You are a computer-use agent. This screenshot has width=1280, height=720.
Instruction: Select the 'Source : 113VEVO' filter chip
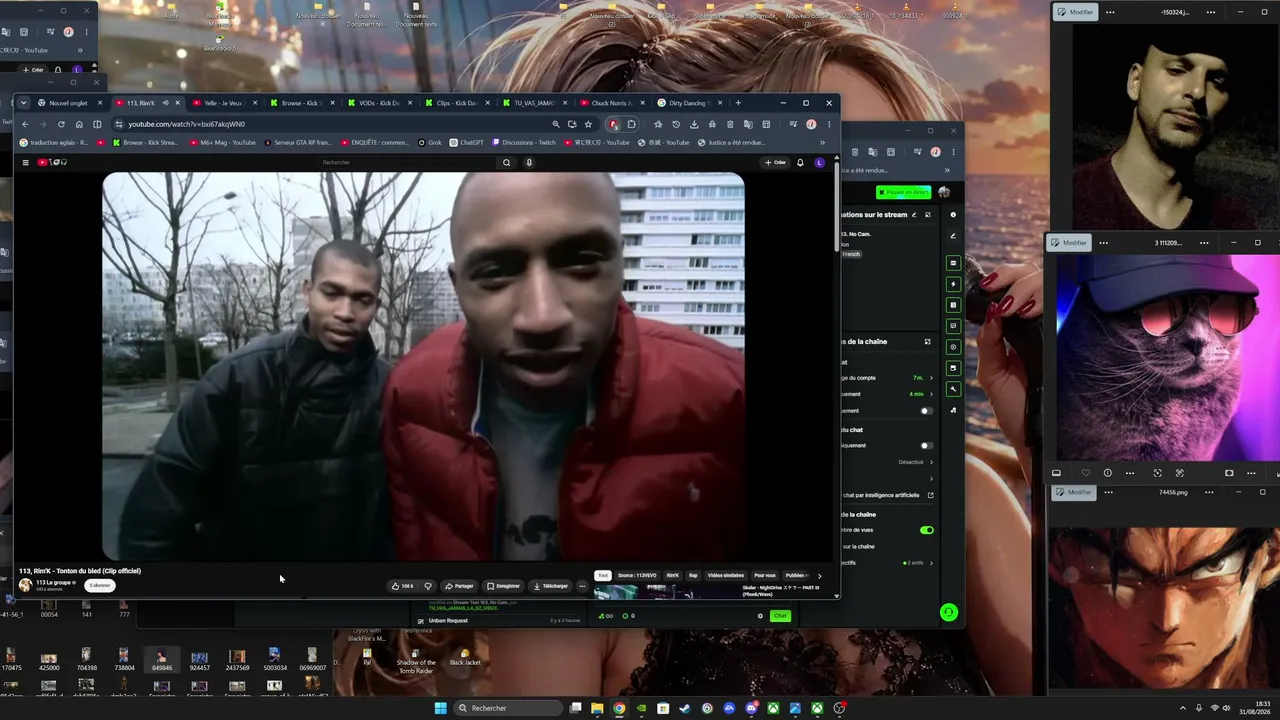point(637,576)
